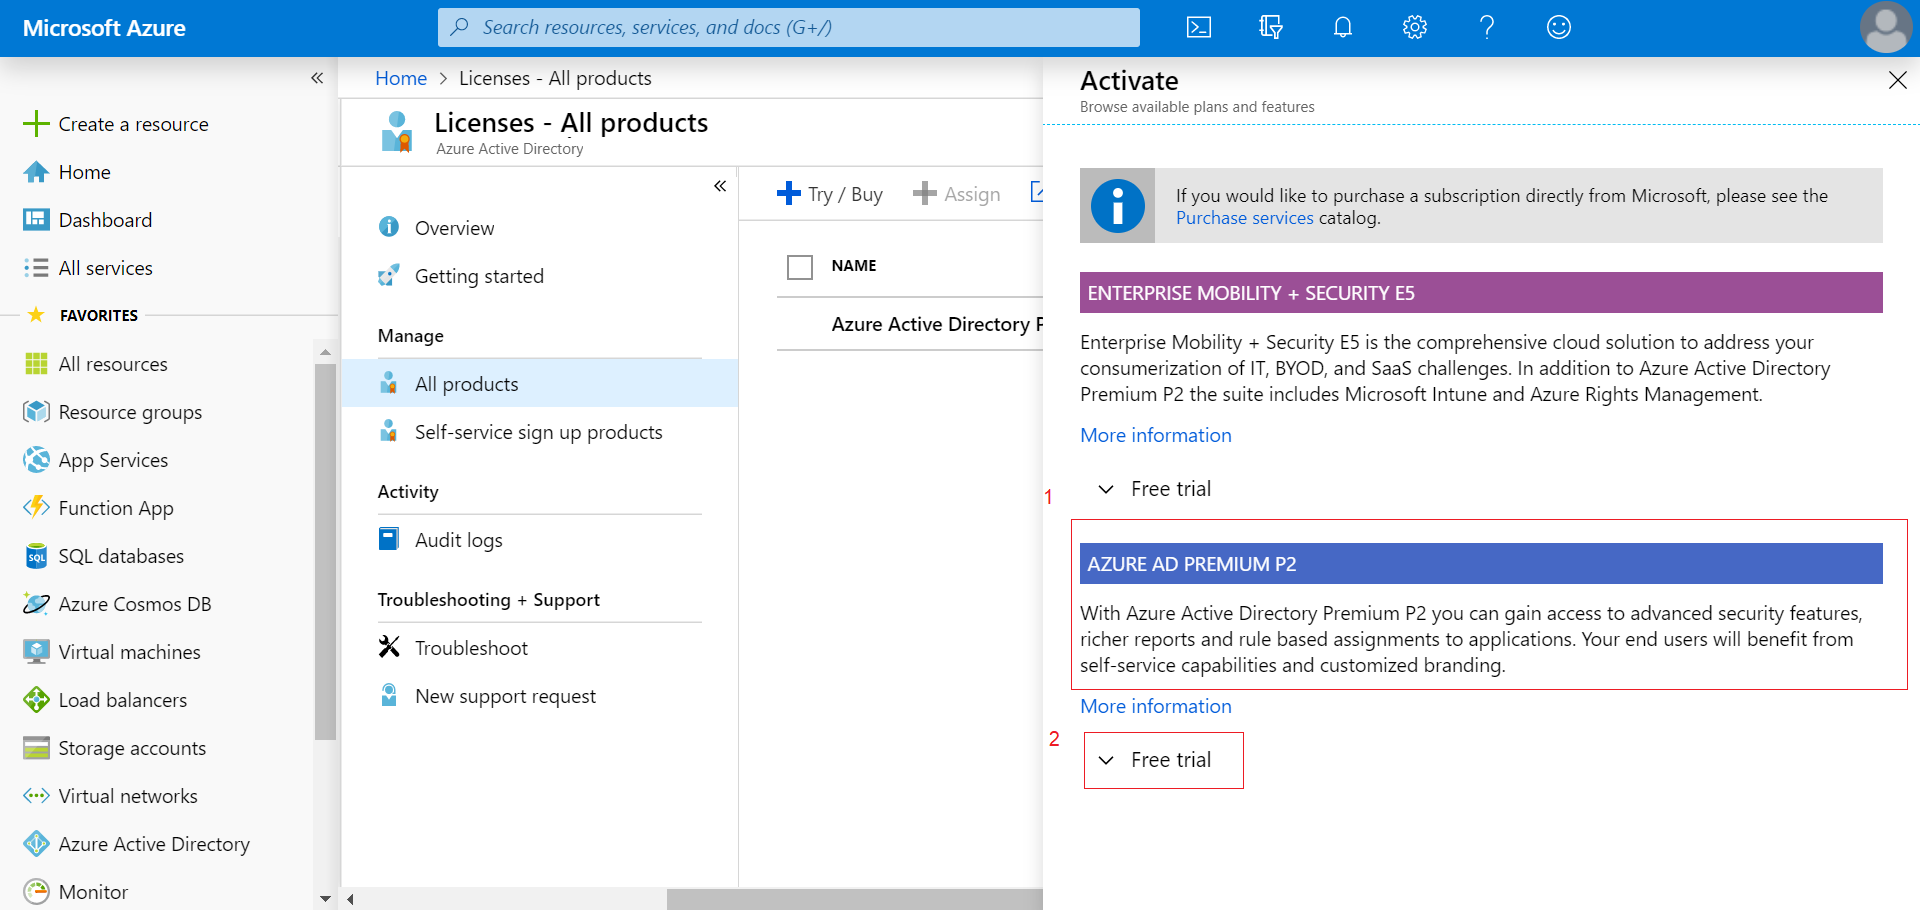Click the Try / Buy button

(830, 194)
